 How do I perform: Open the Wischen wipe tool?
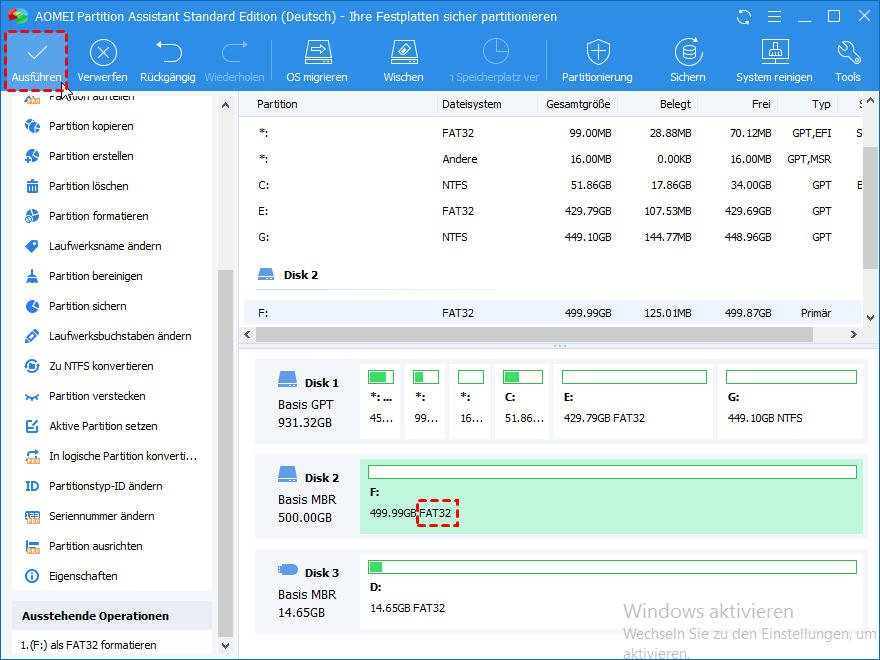403,53
